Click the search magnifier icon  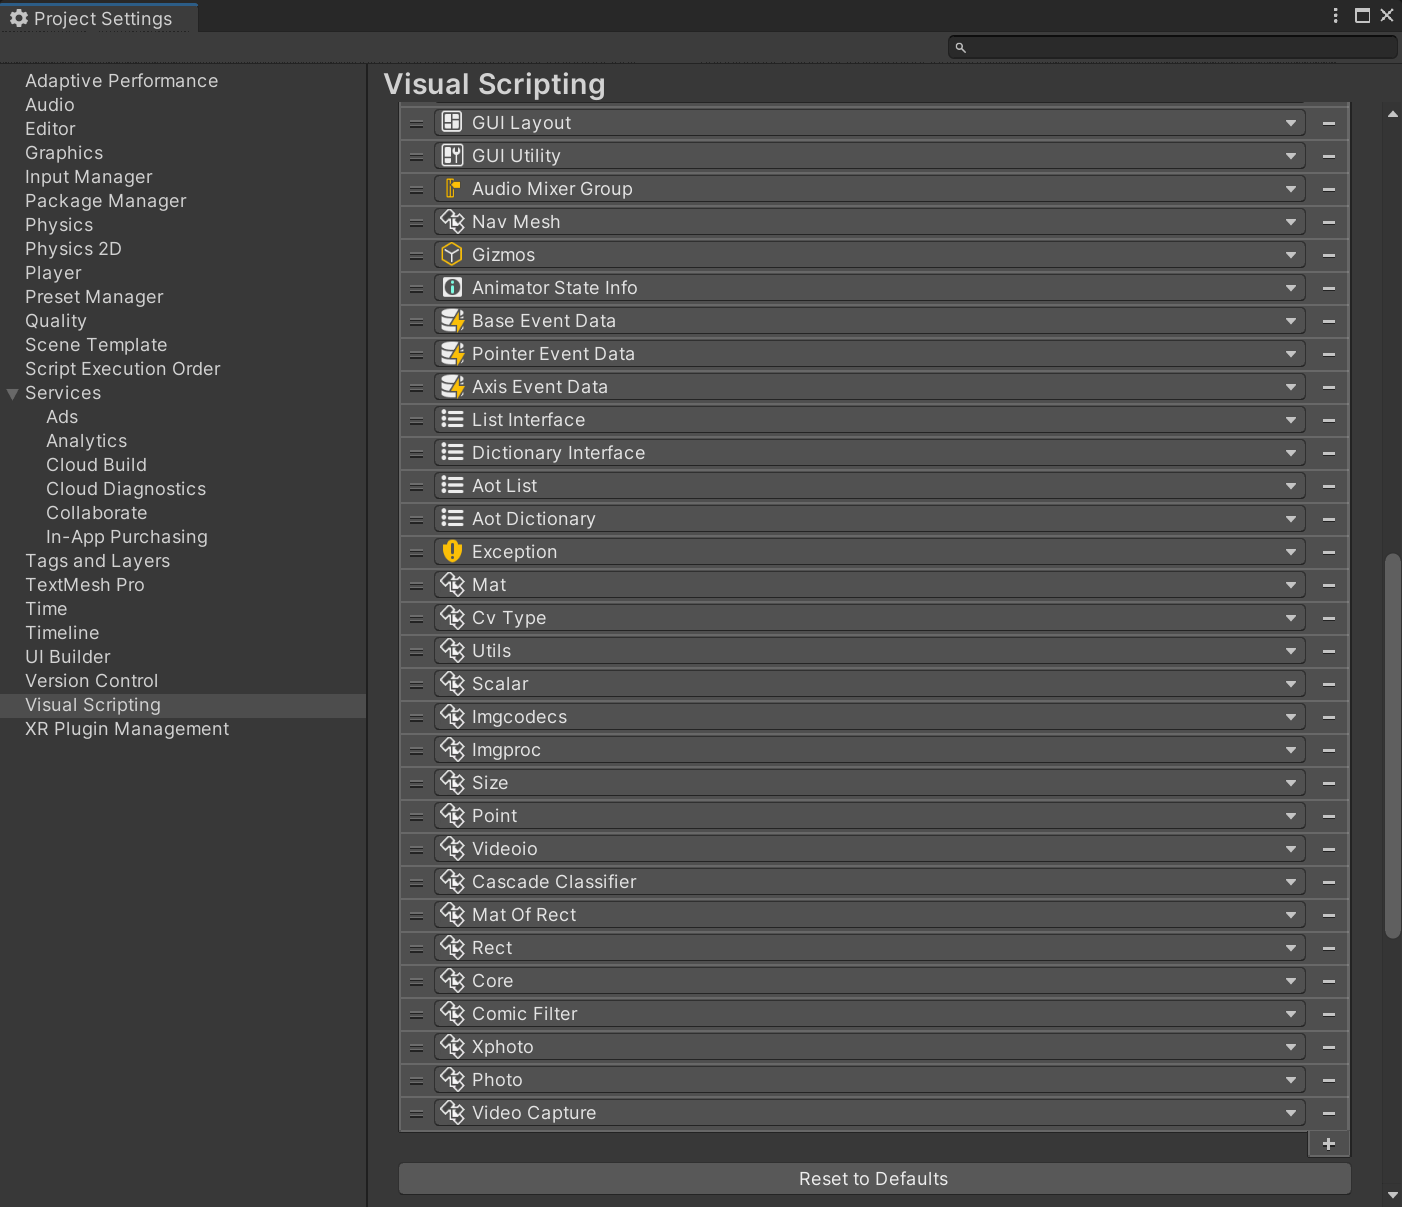960,47
